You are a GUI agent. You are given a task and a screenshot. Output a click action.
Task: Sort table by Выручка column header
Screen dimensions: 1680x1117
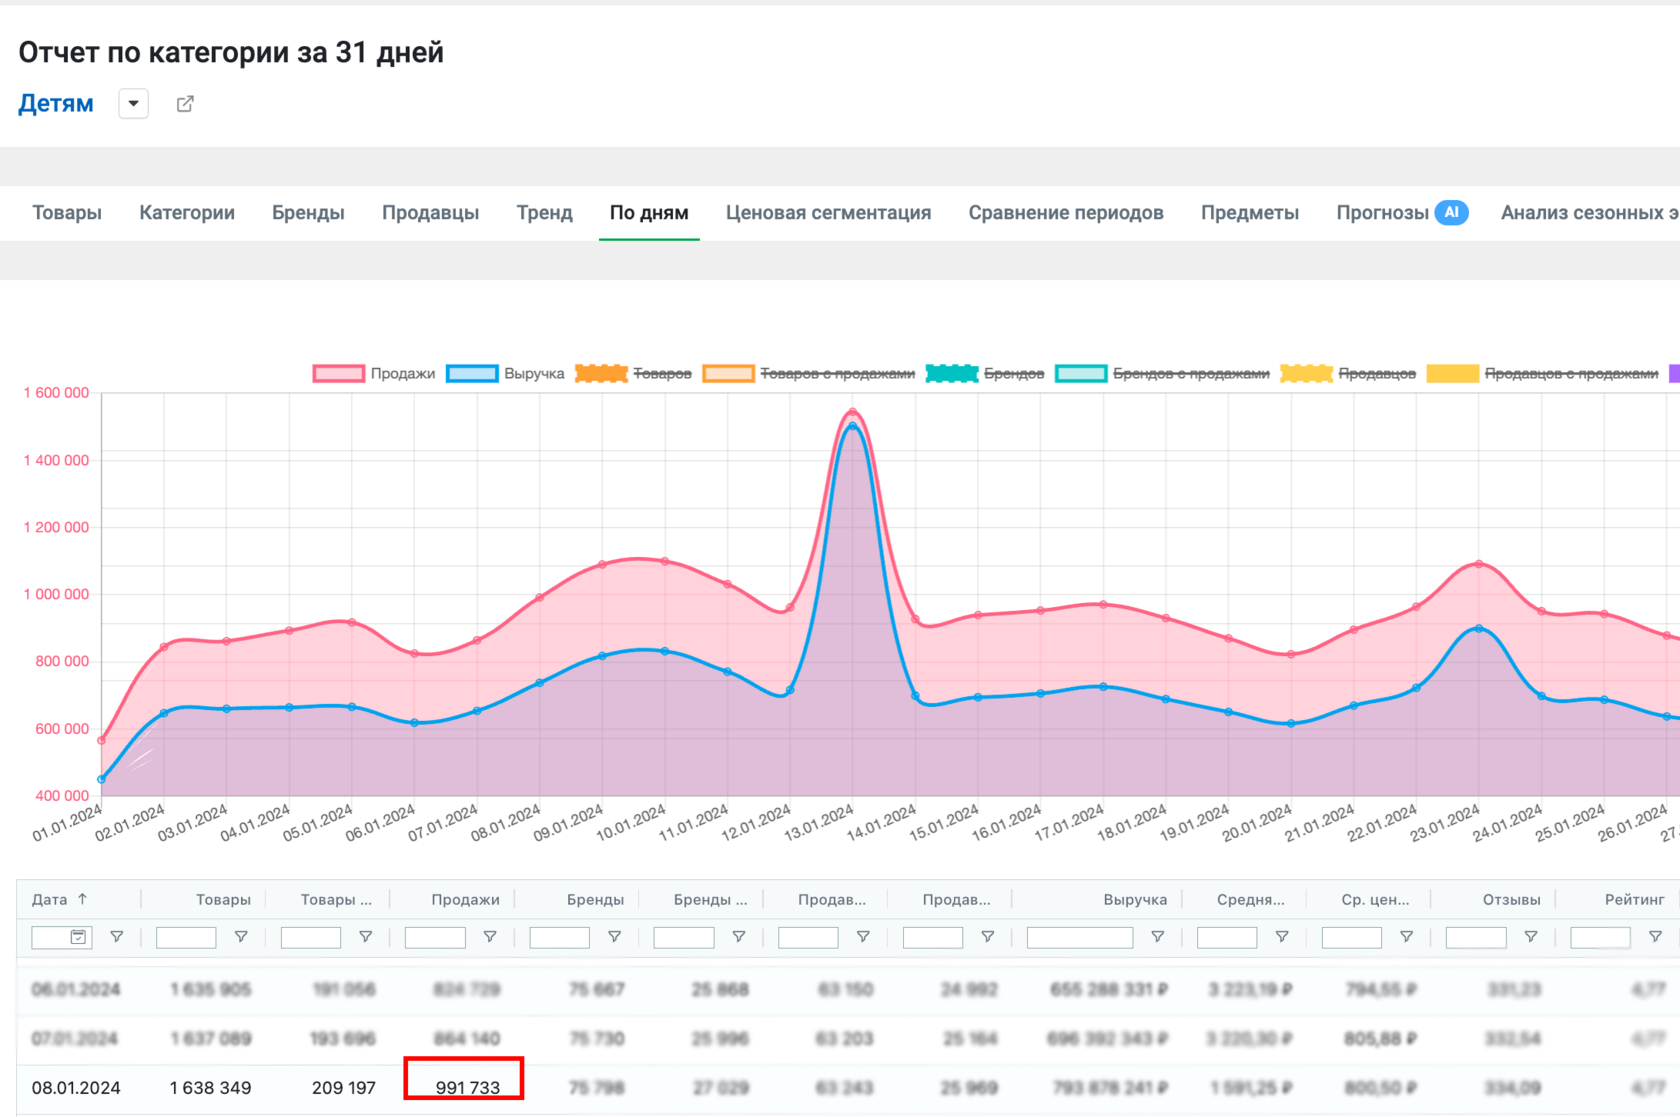[1135, 900]
